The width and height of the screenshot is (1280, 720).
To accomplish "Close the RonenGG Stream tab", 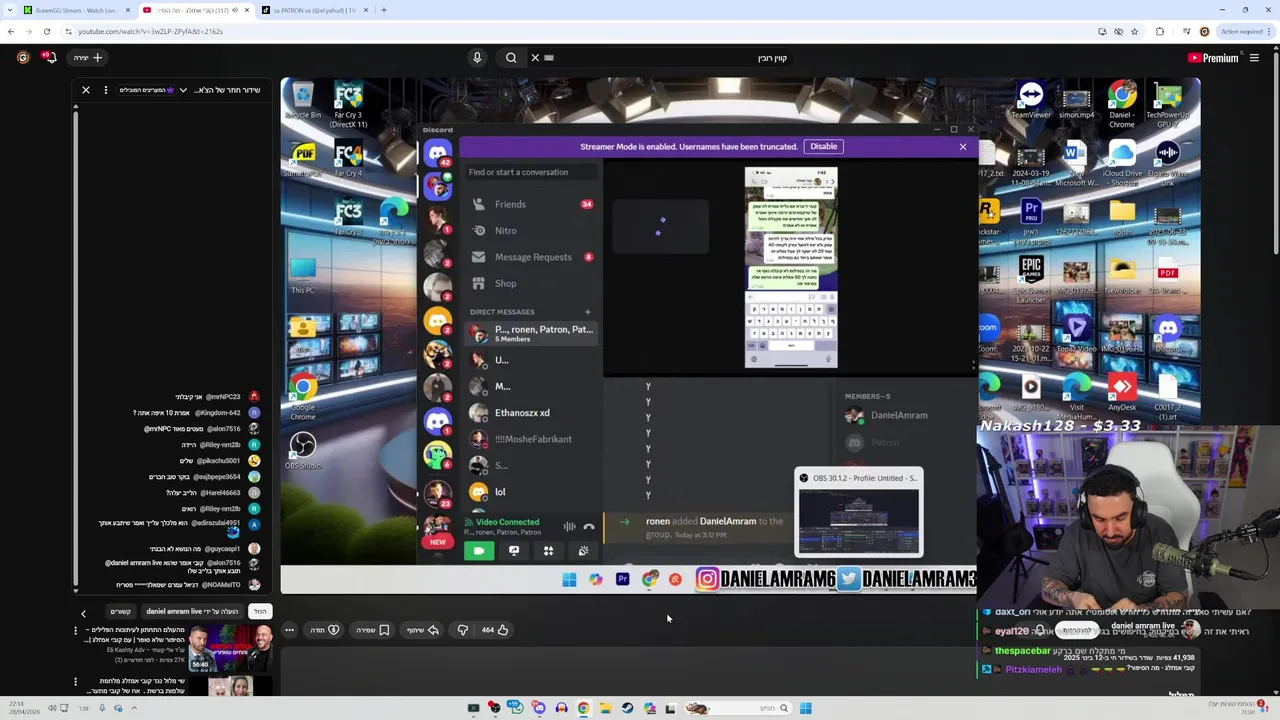I will point(127,10).
